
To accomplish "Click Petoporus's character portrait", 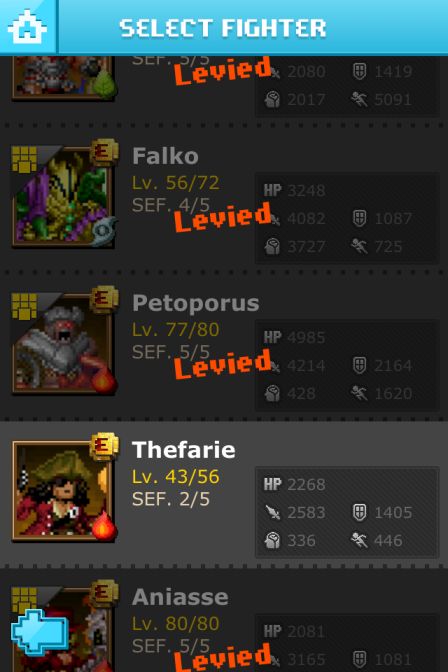I will click(63, 344).
